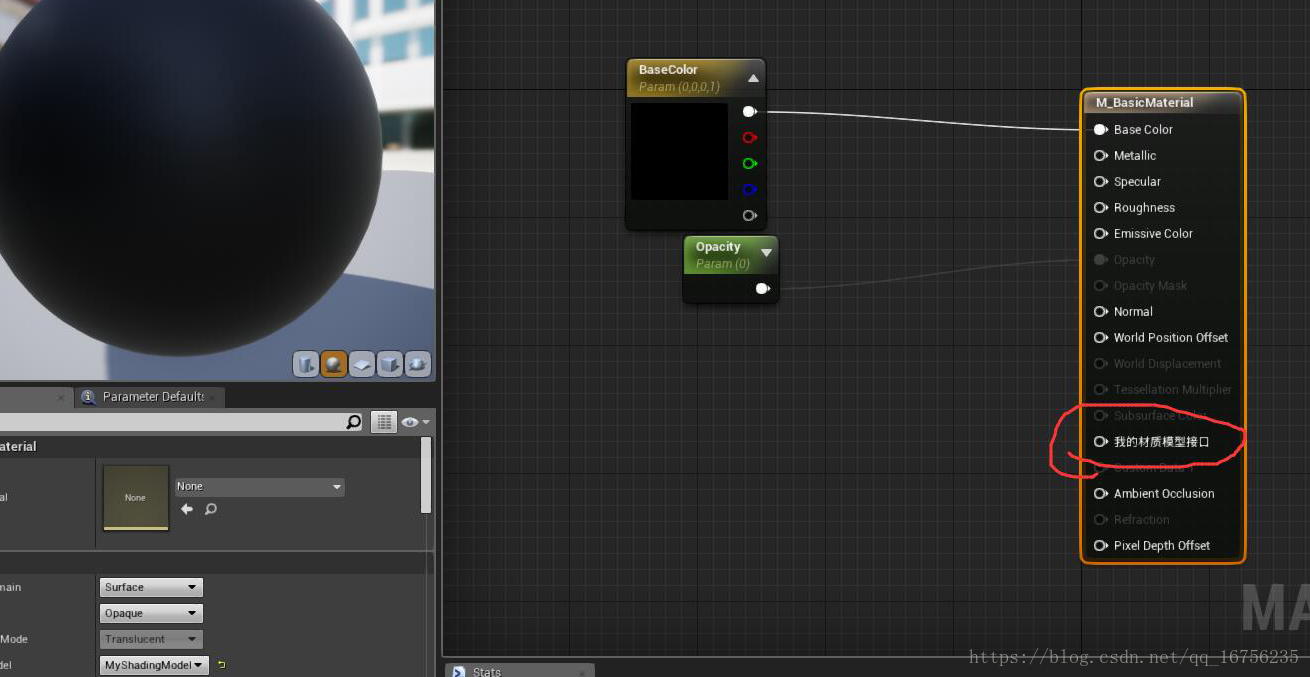Click Pixel Depth Offset input pin circle

(1100, 546)
